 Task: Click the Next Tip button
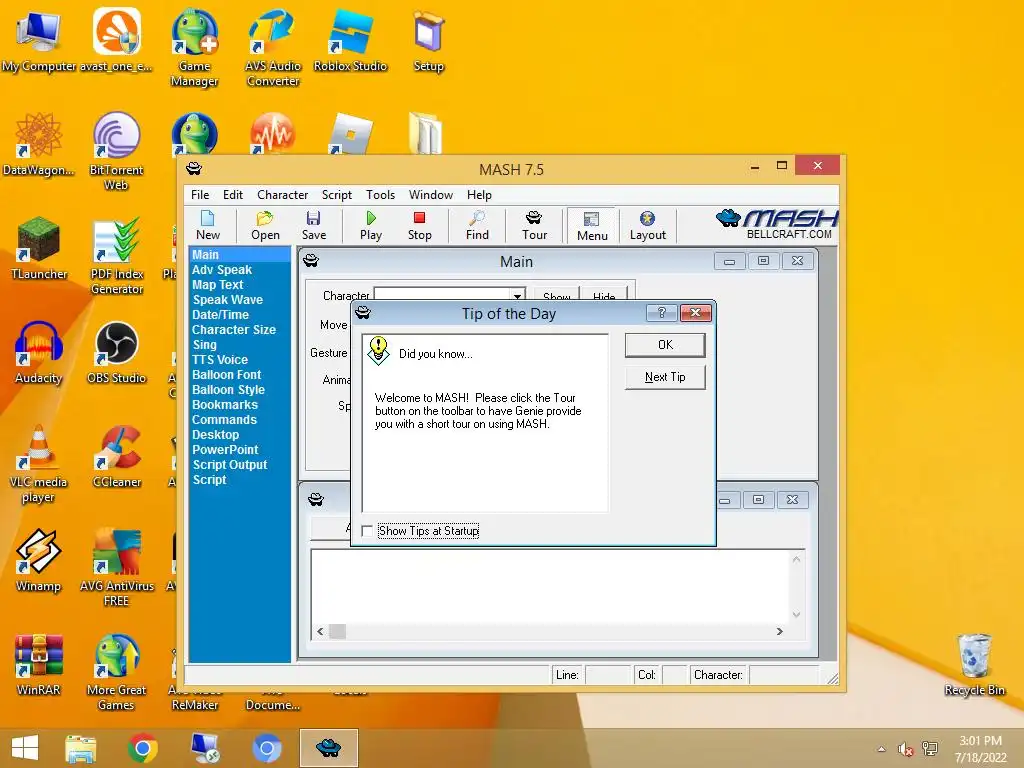[x=665, y=377]
